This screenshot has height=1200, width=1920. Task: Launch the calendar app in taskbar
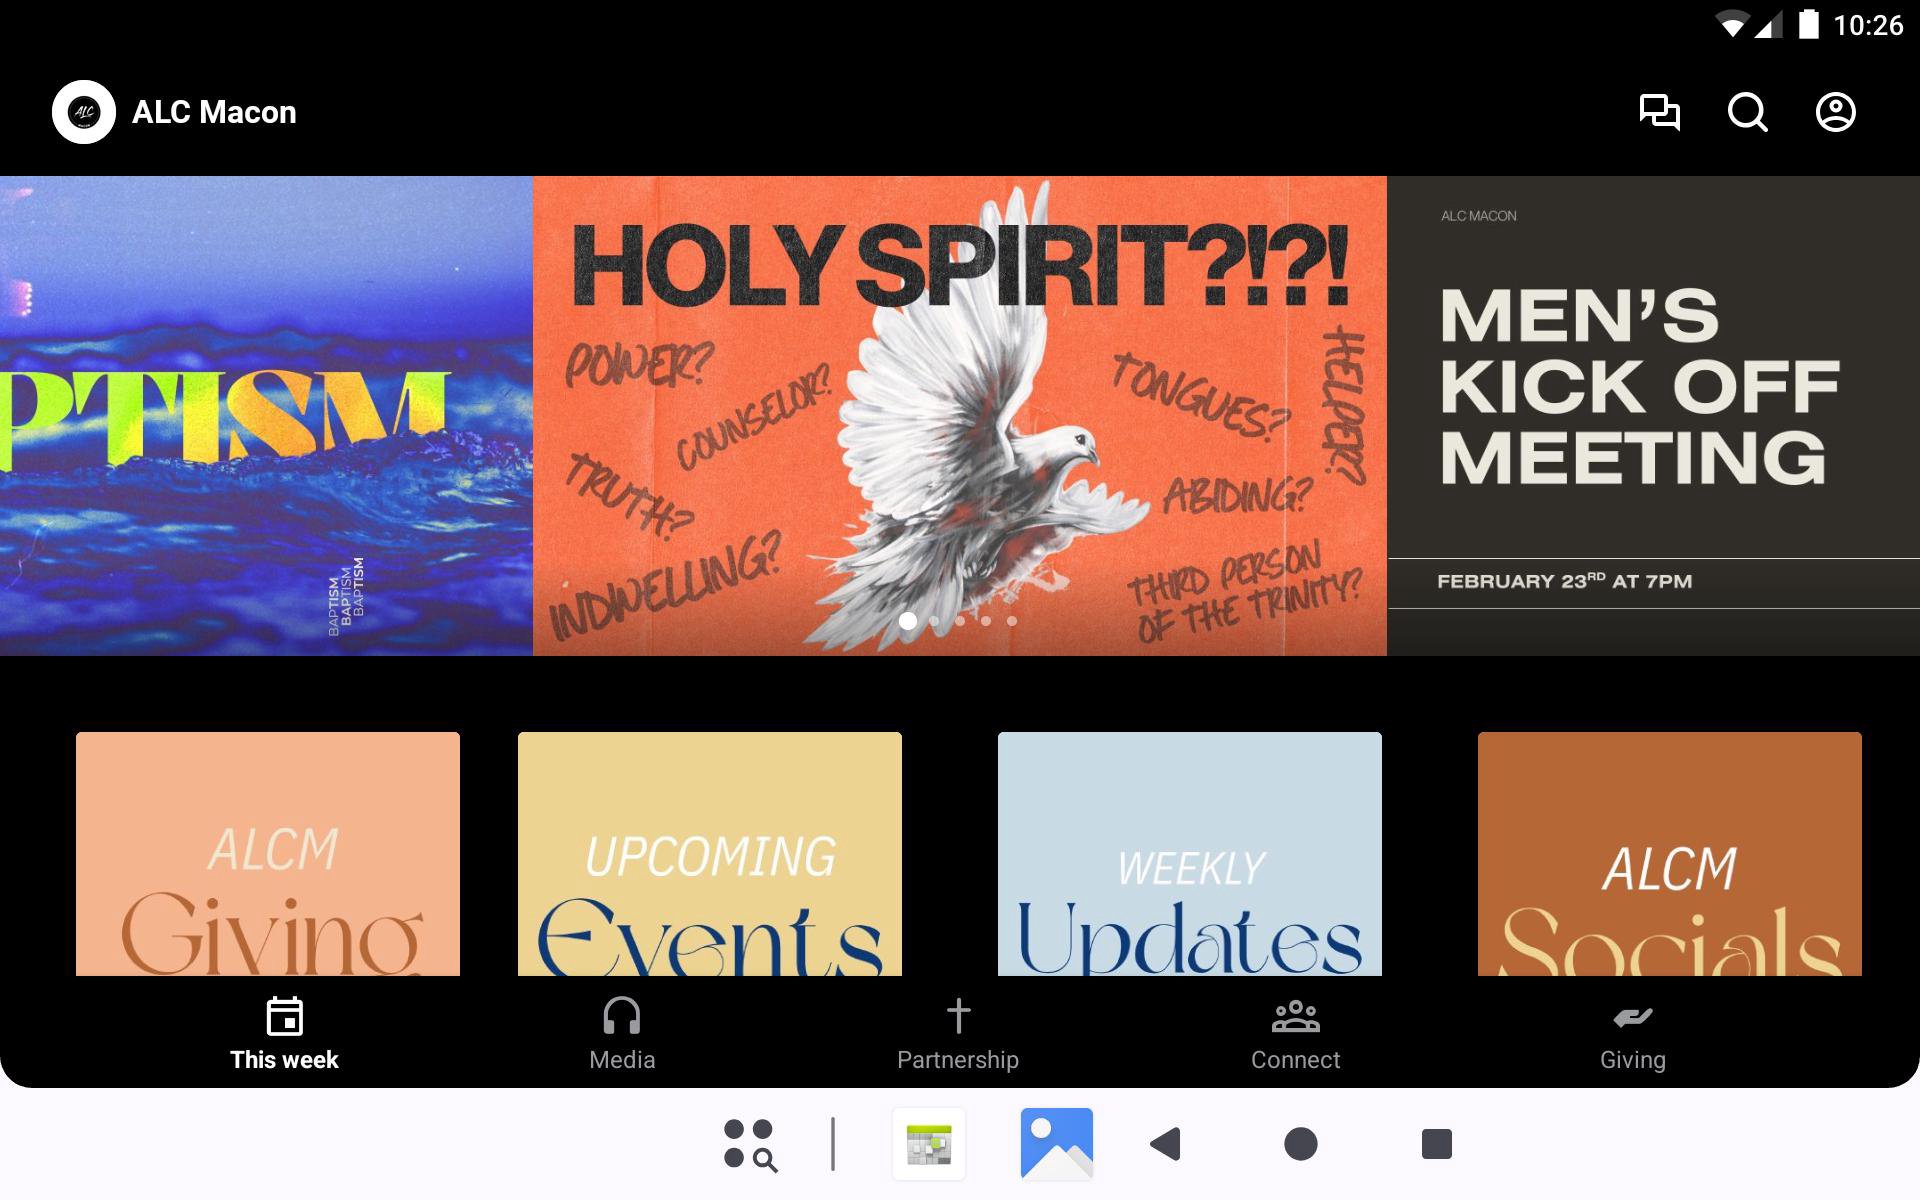pyautogui.click(x=929, y=1144)
